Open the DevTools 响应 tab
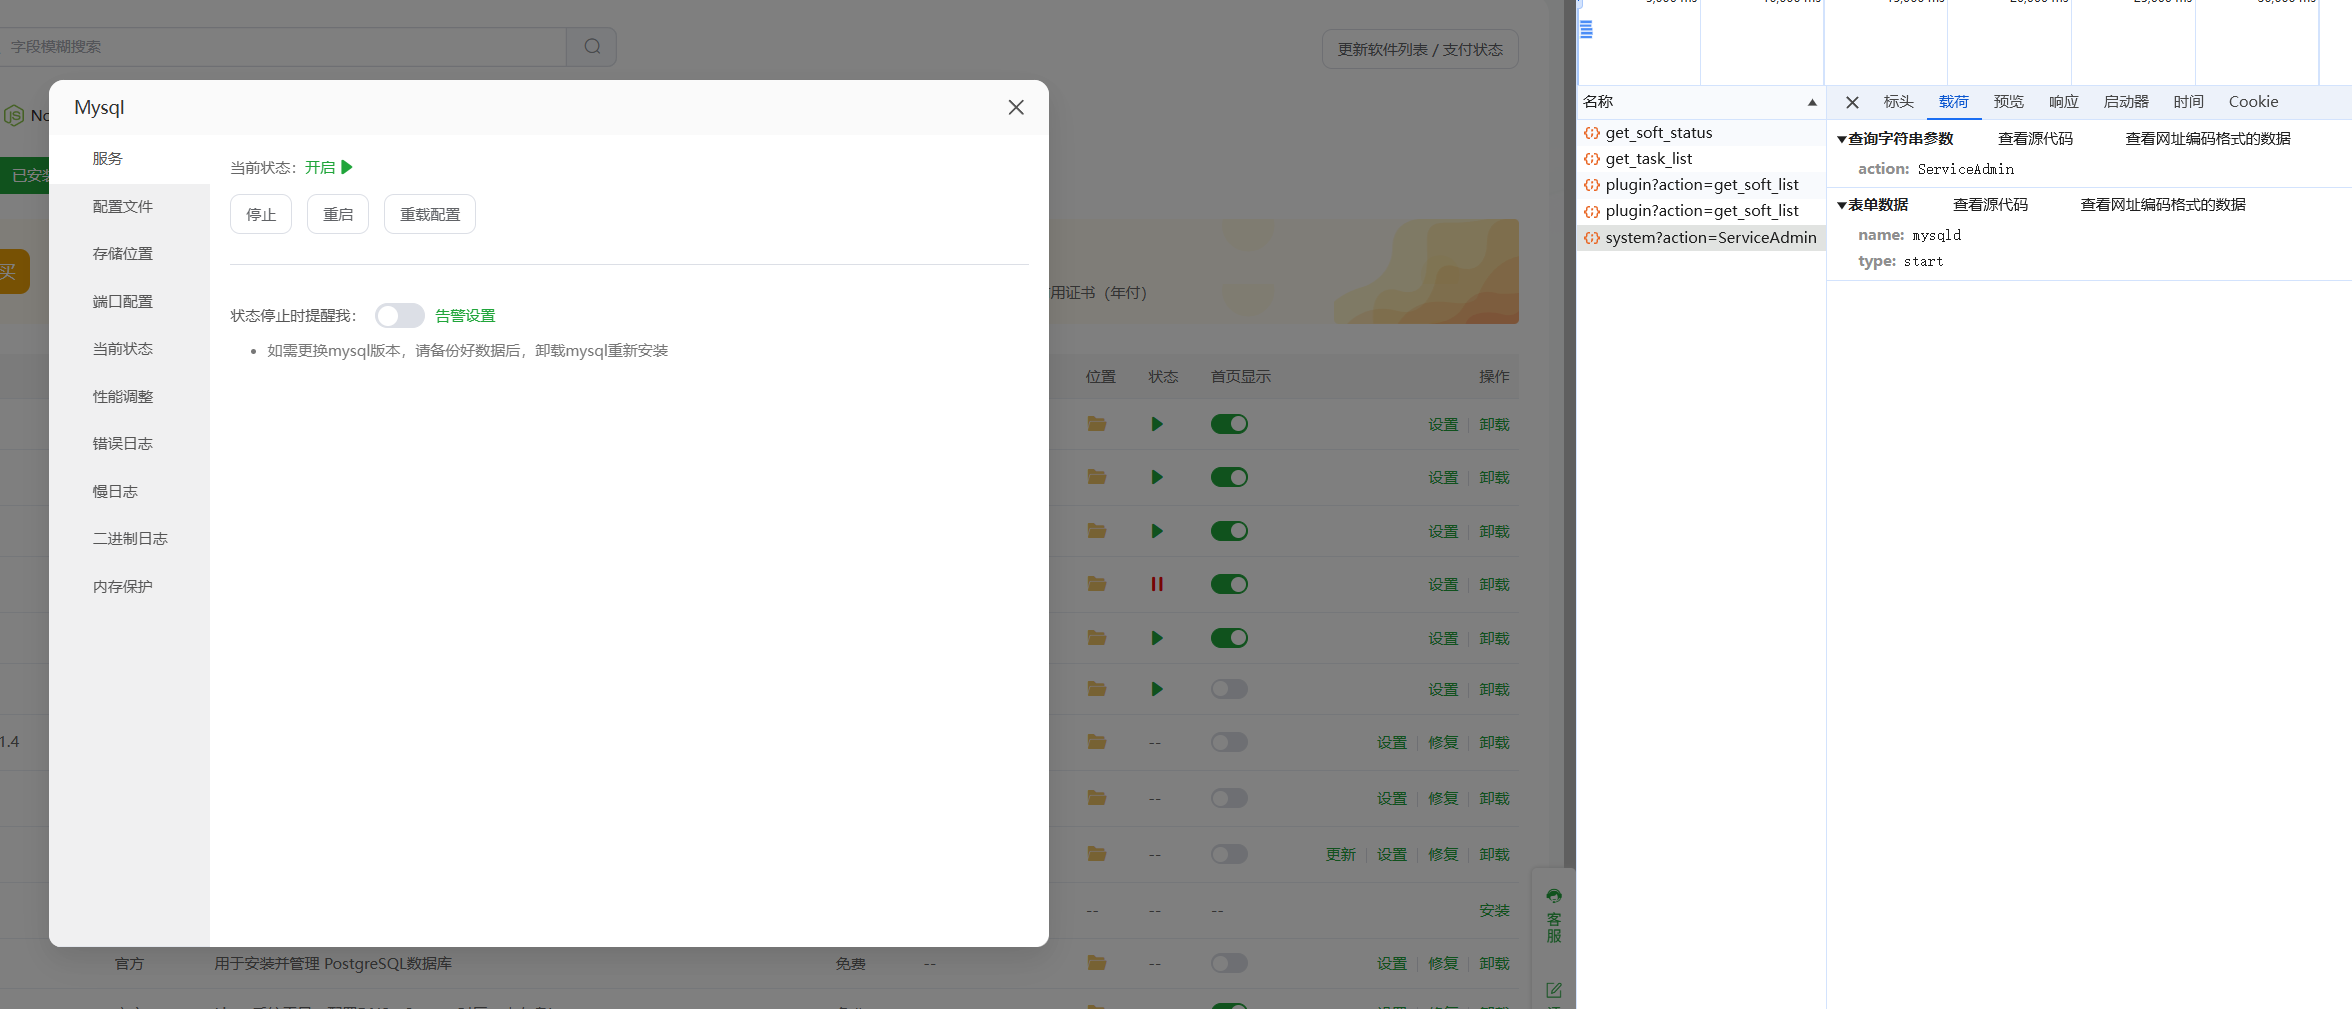This screenshot has height=1009, width=2352. pos(2064,102)
